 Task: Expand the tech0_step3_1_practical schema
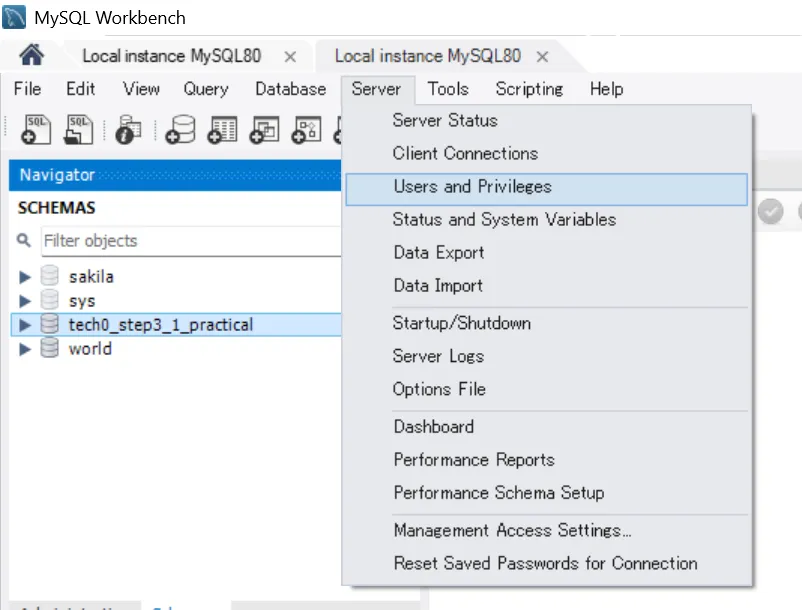(x=24, y=325)
